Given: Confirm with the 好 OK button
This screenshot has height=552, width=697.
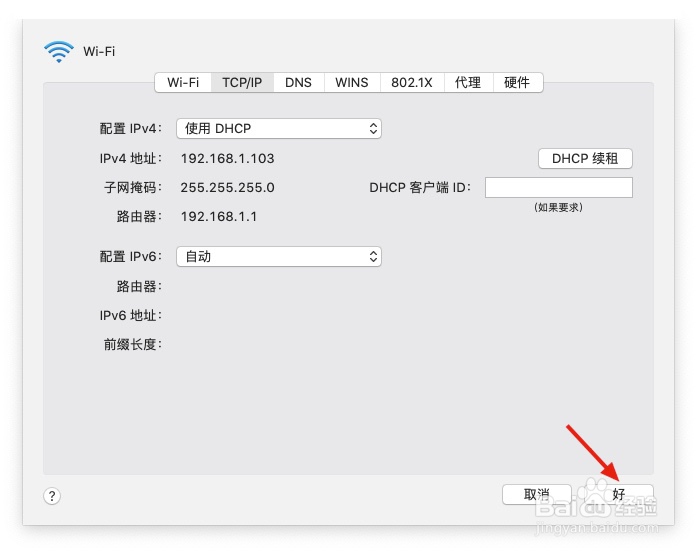Looking at the screenshot, I should tap(619, 494).
